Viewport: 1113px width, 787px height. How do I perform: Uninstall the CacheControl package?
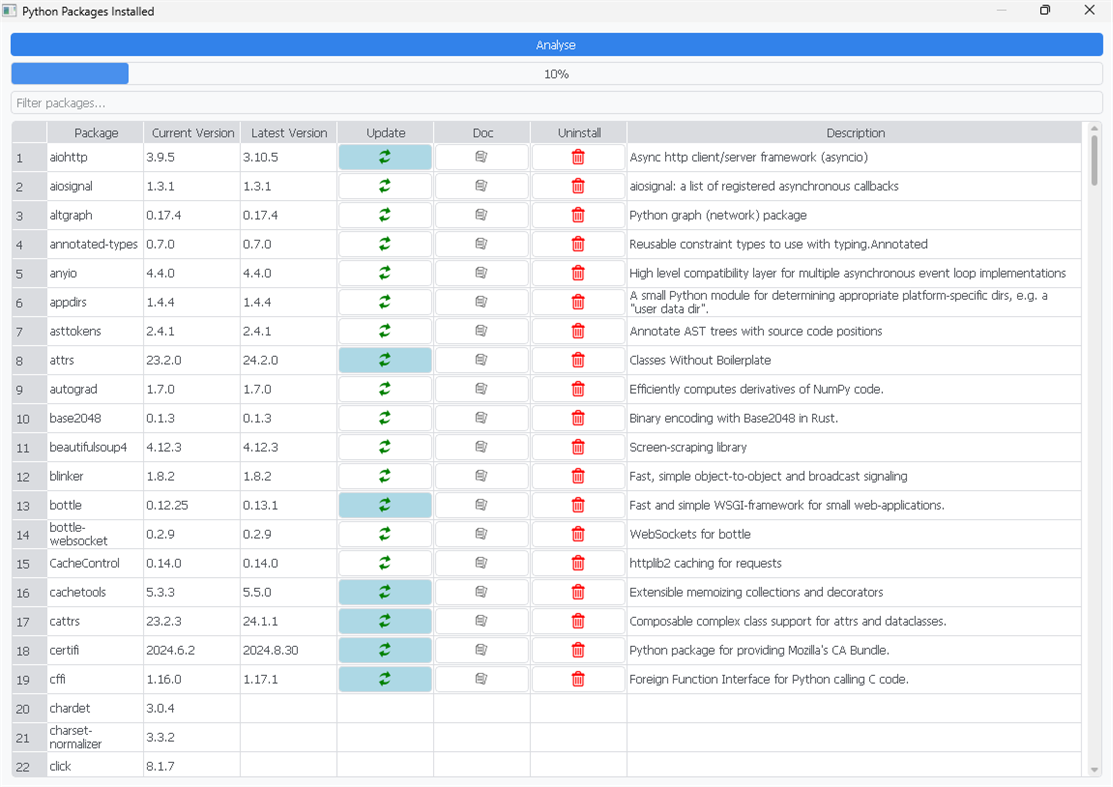[x=578, y=563]
